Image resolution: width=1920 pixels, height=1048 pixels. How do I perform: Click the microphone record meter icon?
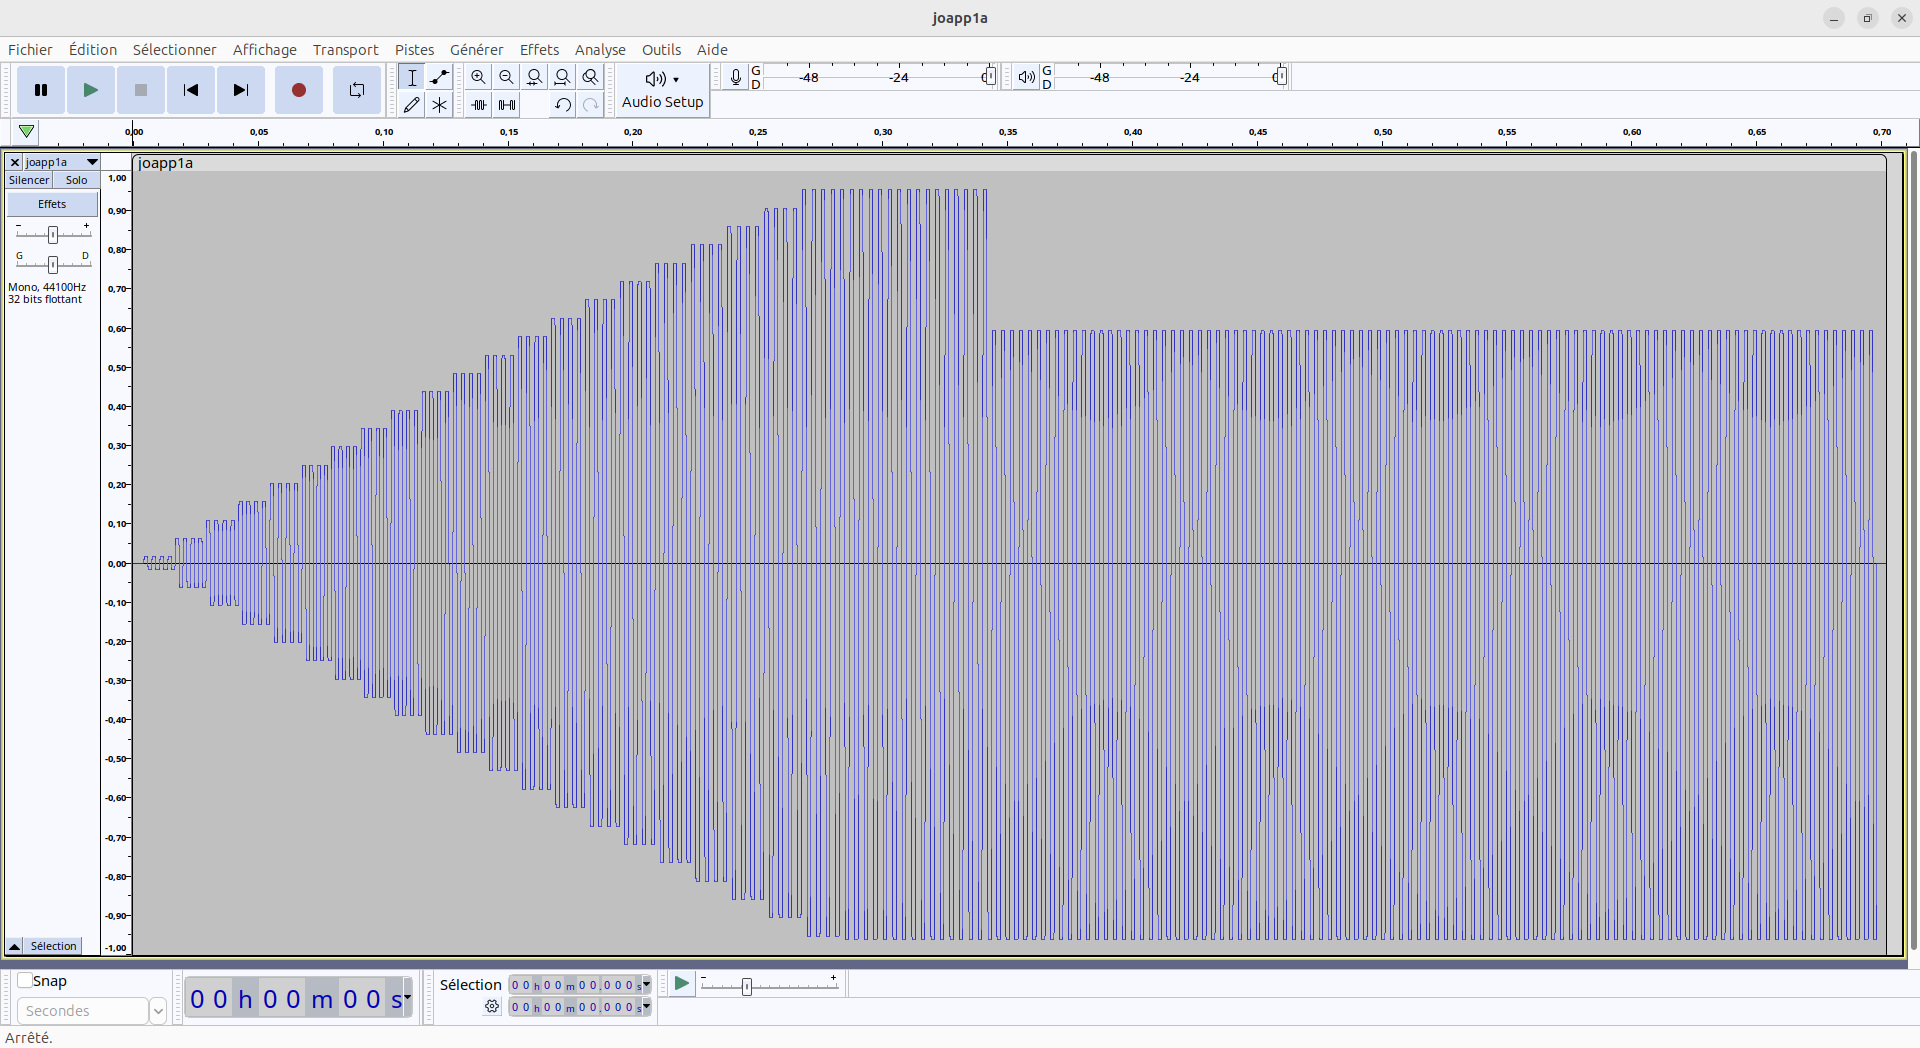click(x=736, y=77)
